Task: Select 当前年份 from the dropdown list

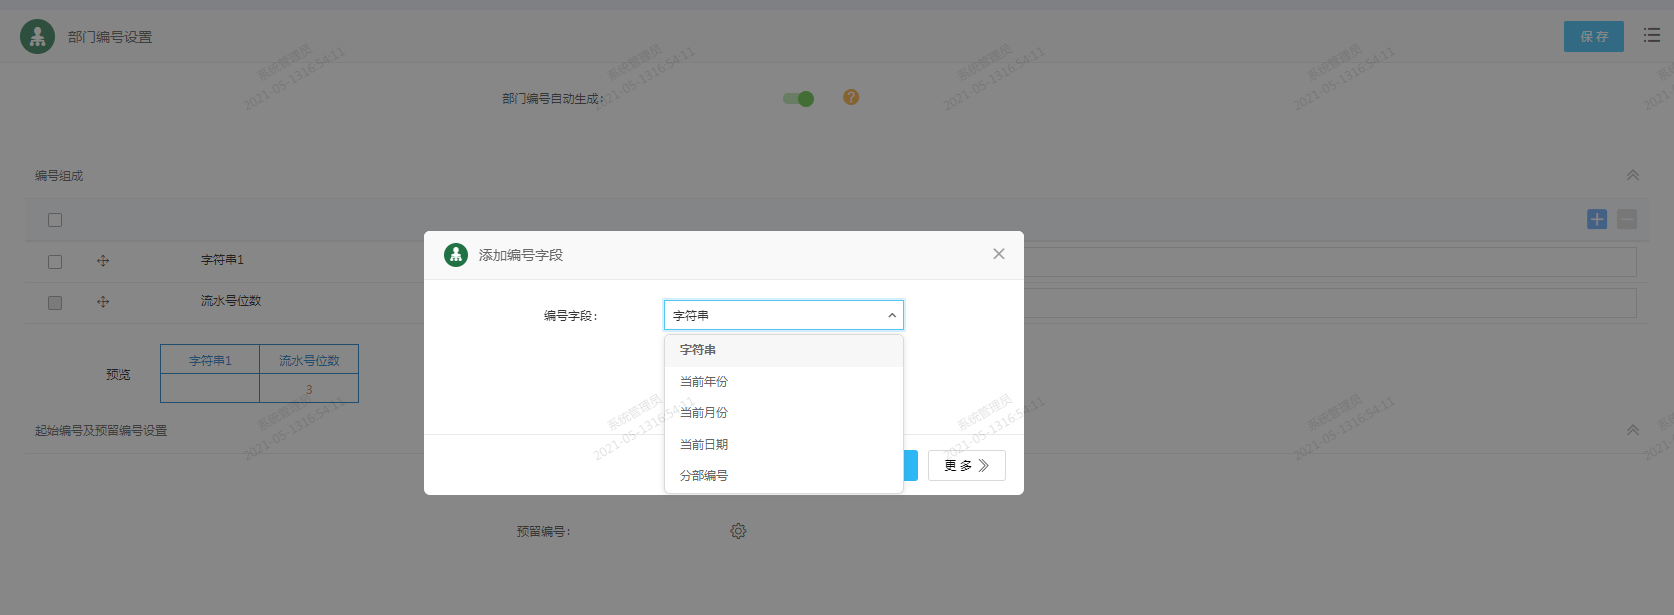Action: (x=704, y=382)
